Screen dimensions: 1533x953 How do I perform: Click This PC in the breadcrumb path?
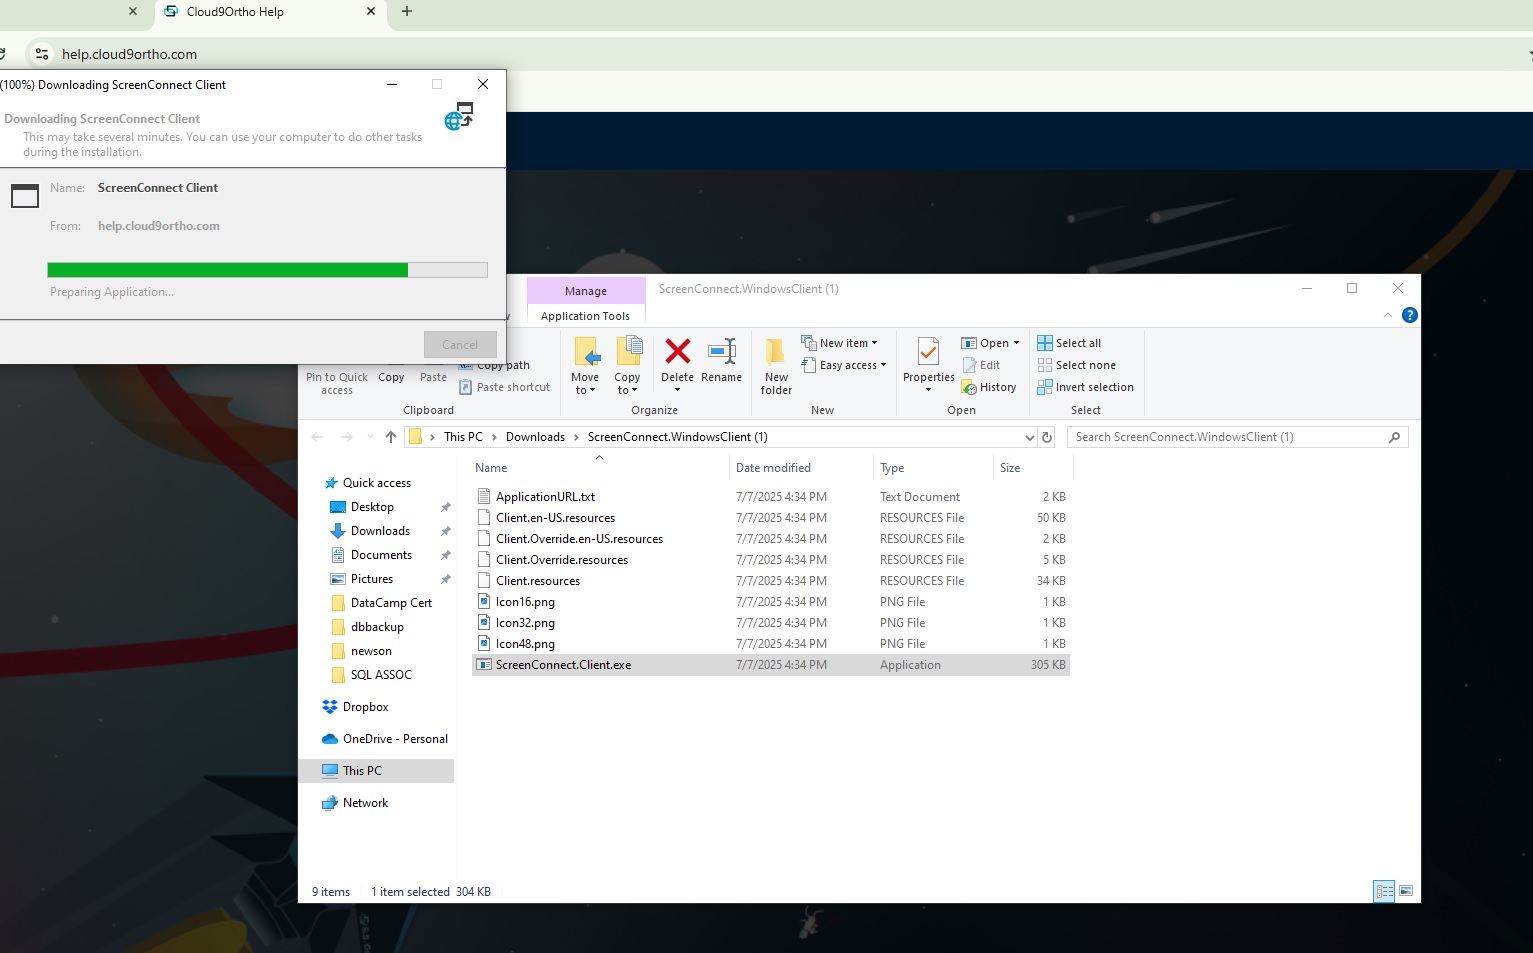point(463,437)
